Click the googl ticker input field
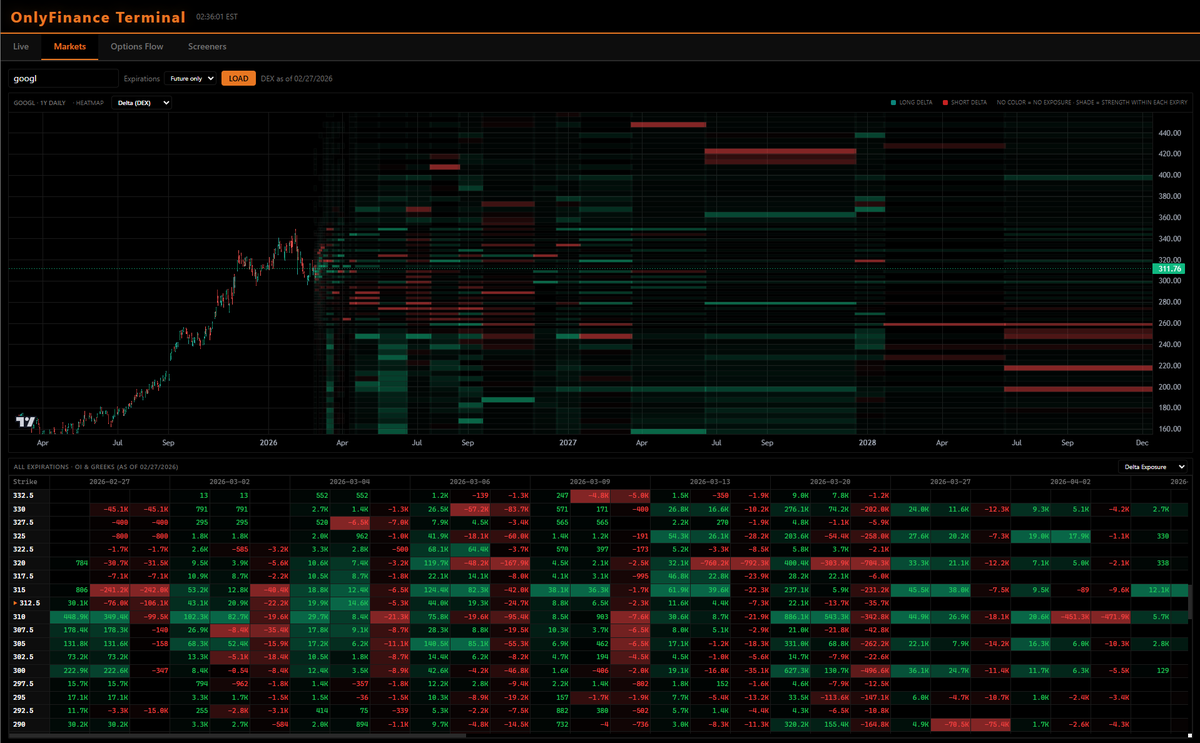The image size is (1200, 743). click(x=64, y=78)
